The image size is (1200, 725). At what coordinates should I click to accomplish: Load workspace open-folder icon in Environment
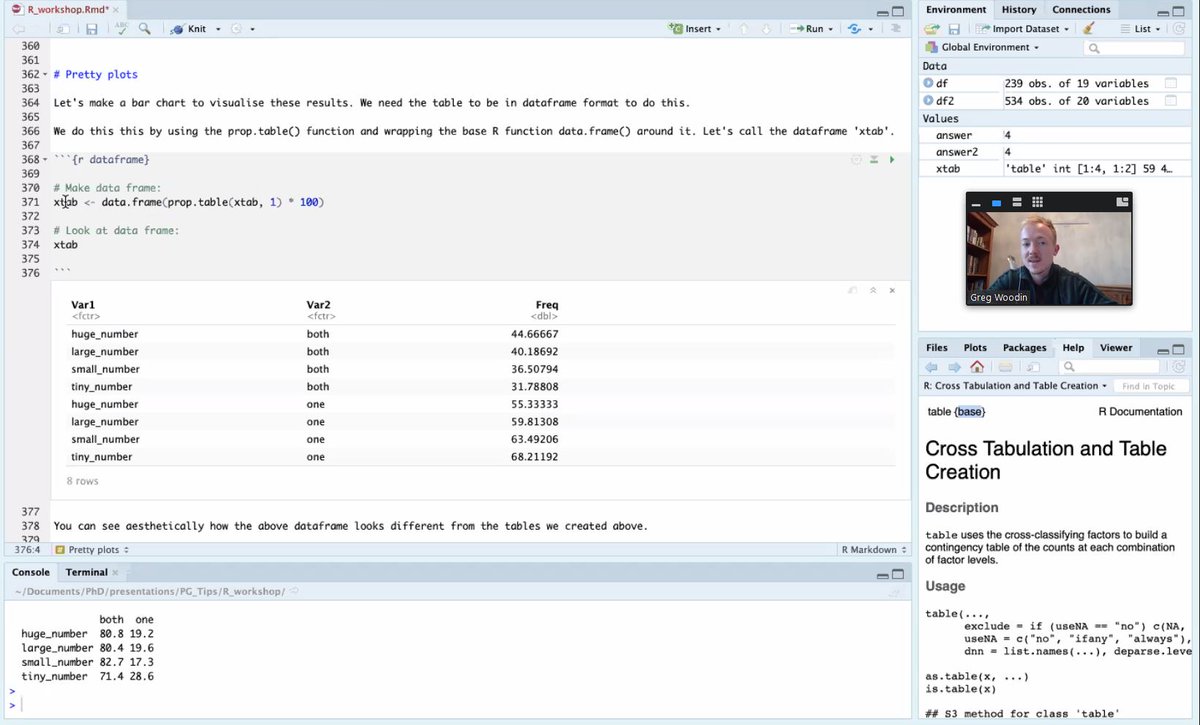click(932, 29)
